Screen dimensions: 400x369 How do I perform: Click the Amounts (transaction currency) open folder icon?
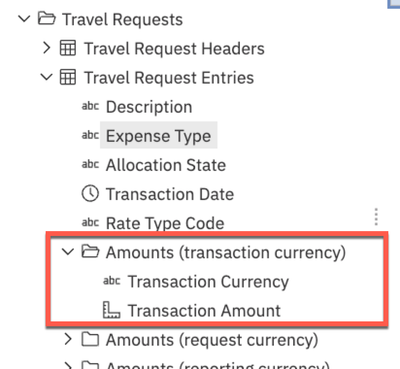[90, 252]
